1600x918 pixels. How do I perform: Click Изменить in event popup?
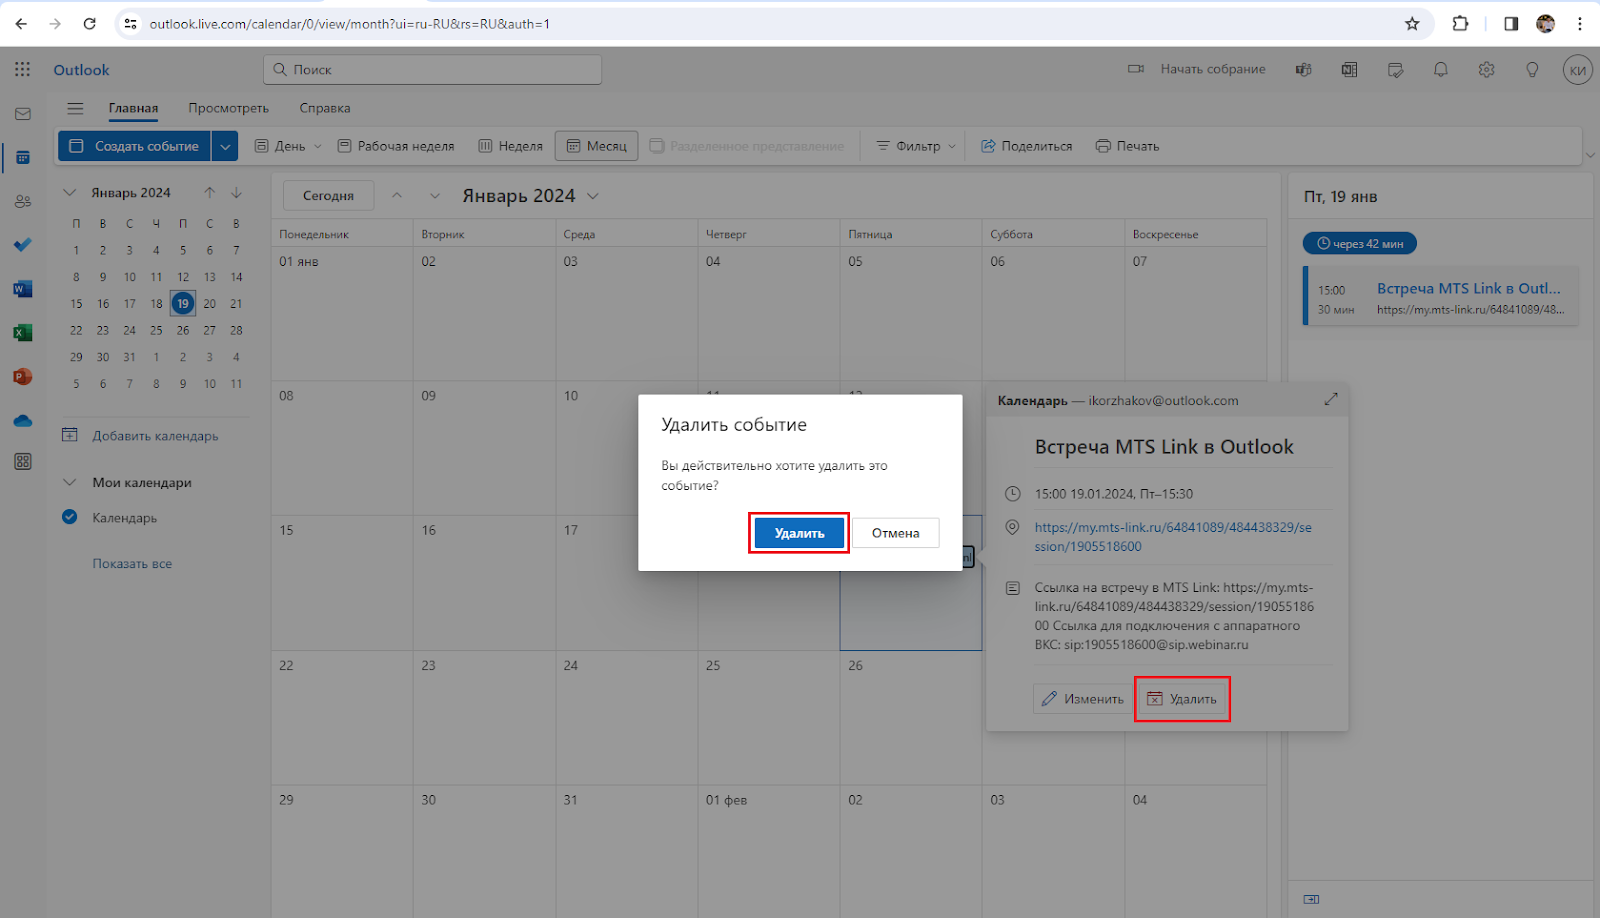click(x=1082, y=699)
